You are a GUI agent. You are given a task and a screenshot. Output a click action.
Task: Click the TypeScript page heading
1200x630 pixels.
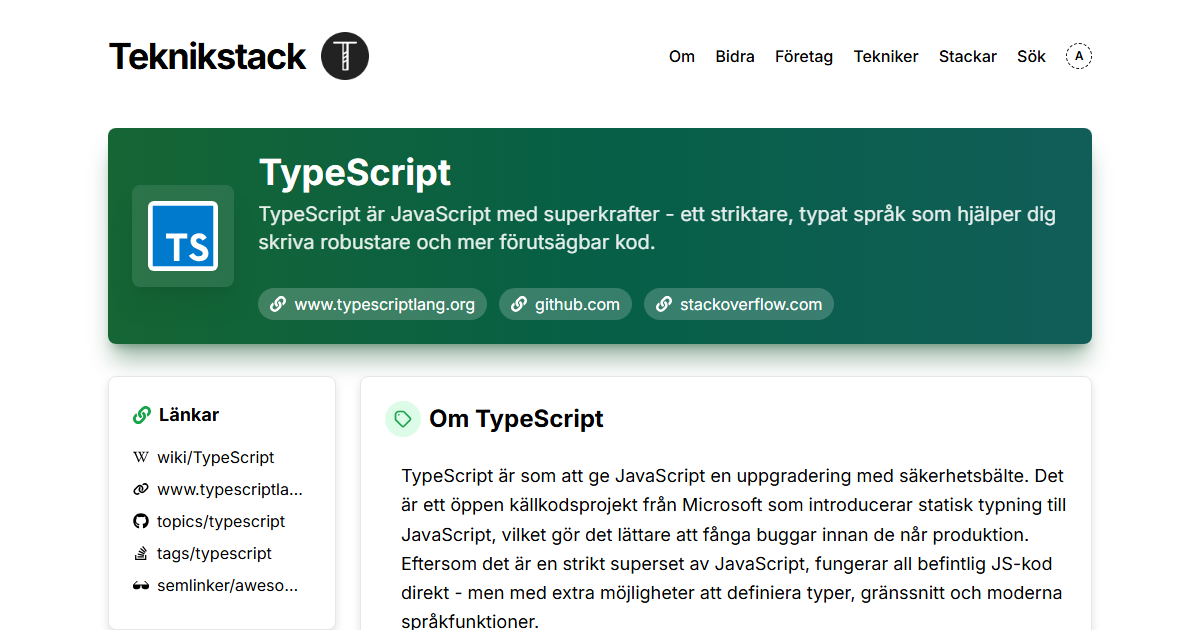click(355, 173)
